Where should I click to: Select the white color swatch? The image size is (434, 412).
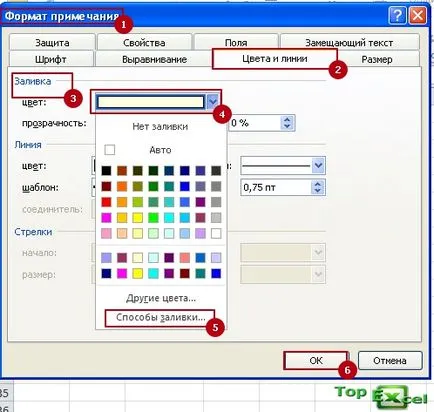click(x=216, y=233)
